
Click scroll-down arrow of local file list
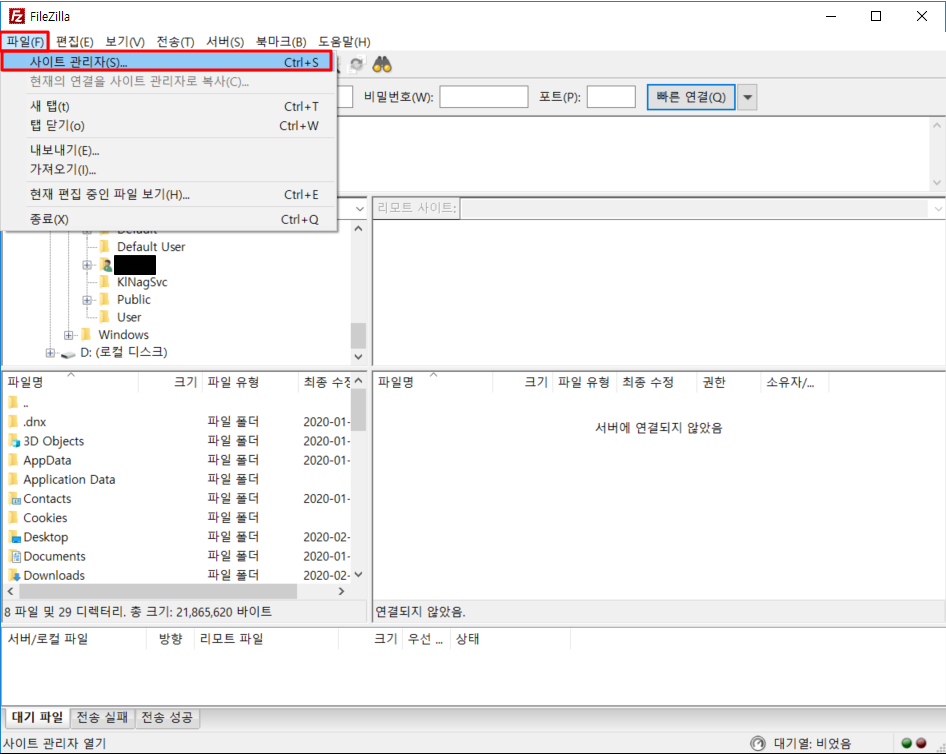358,575
